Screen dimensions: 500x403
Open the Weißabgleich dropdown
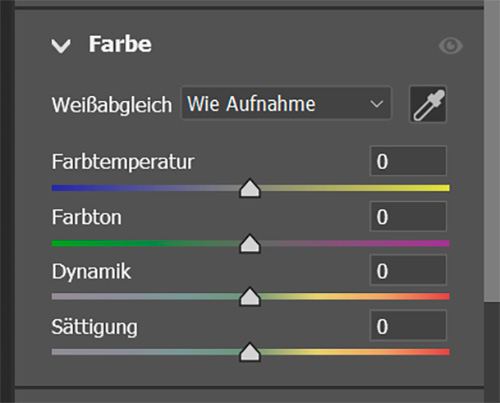click(286, 103)
